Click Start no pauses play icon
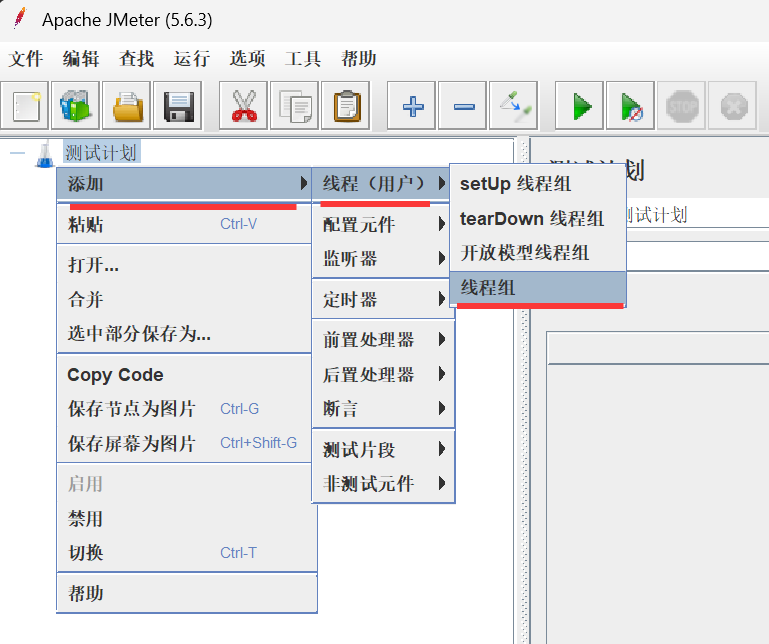 631,106
